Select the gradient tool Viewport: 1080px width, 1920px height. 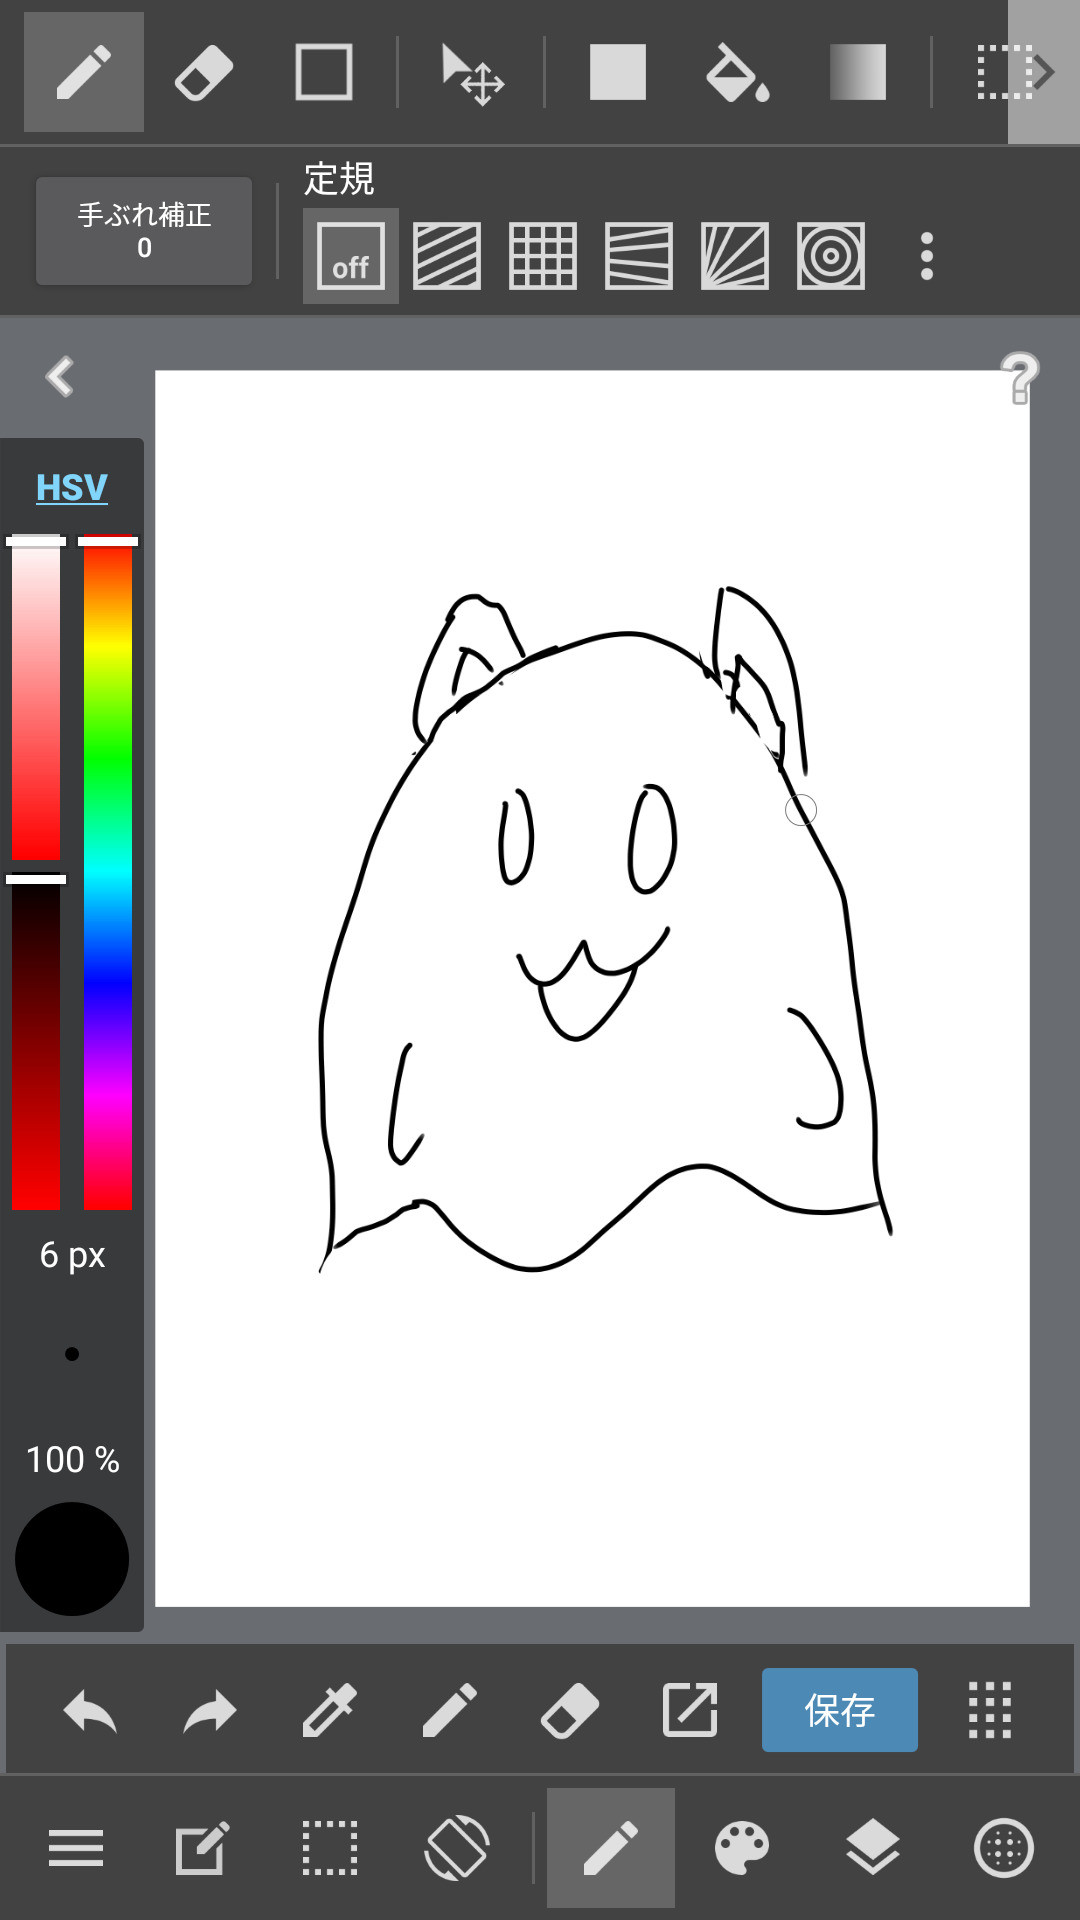click(858, 72)
